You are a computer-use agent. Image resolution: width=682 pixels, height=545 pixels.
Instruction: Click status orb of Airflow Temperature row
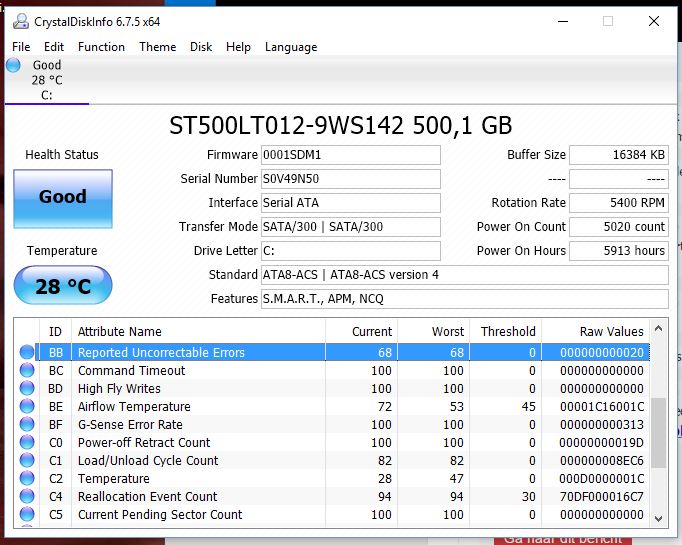click(27, 406)
